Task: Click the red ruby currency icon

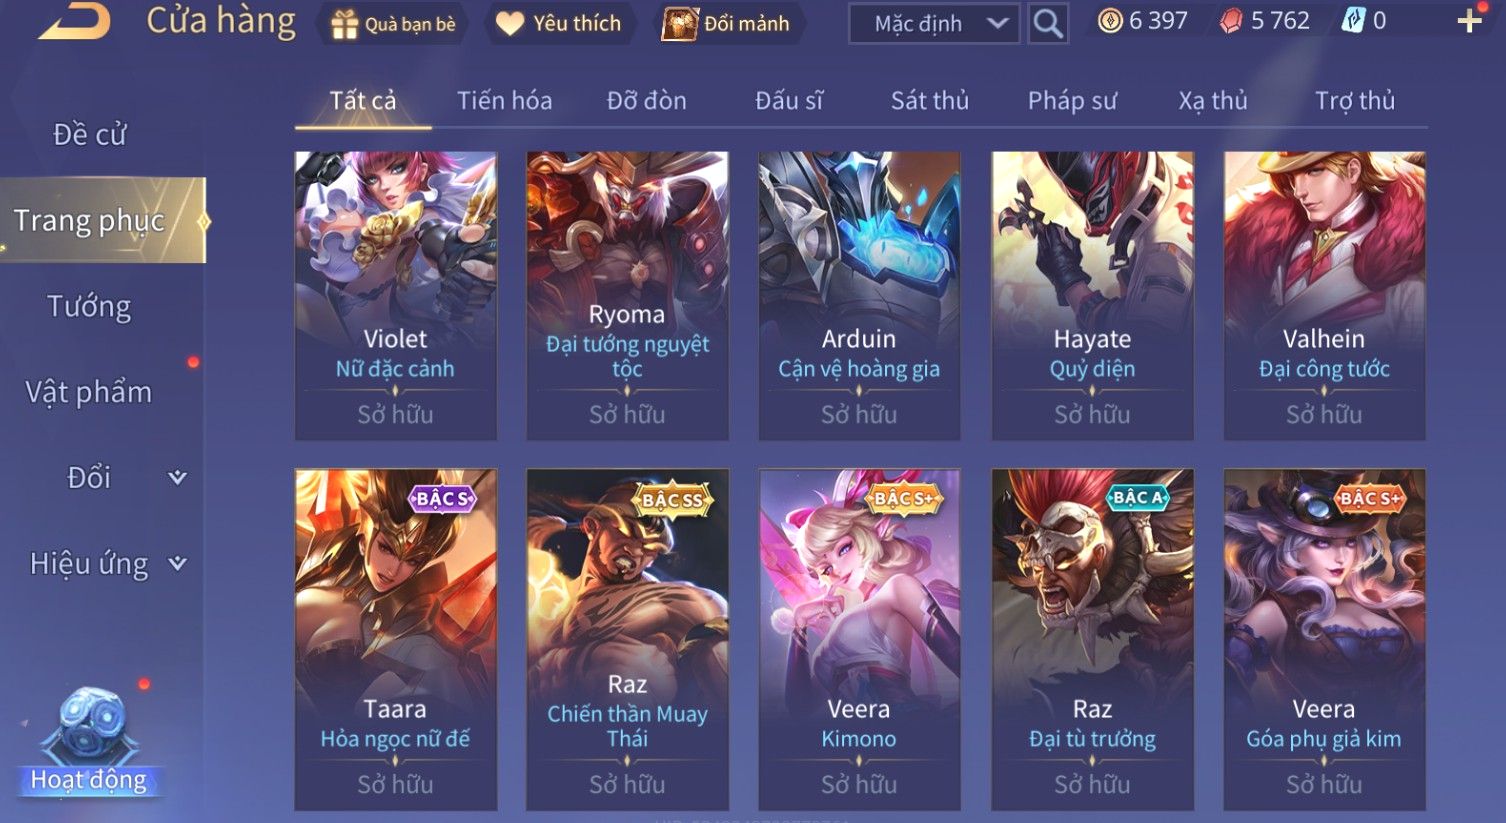Action: [x=1231, y=21]
